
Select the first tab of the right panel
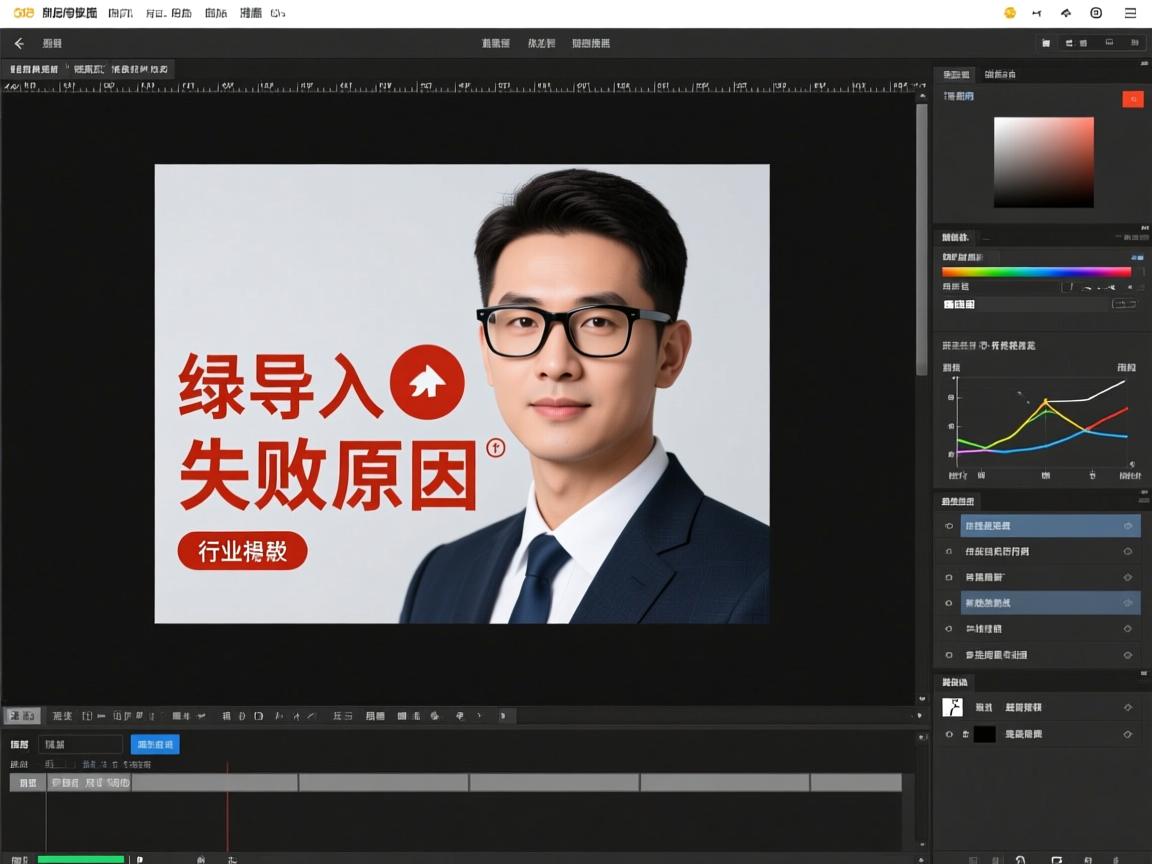click(956, 74)
